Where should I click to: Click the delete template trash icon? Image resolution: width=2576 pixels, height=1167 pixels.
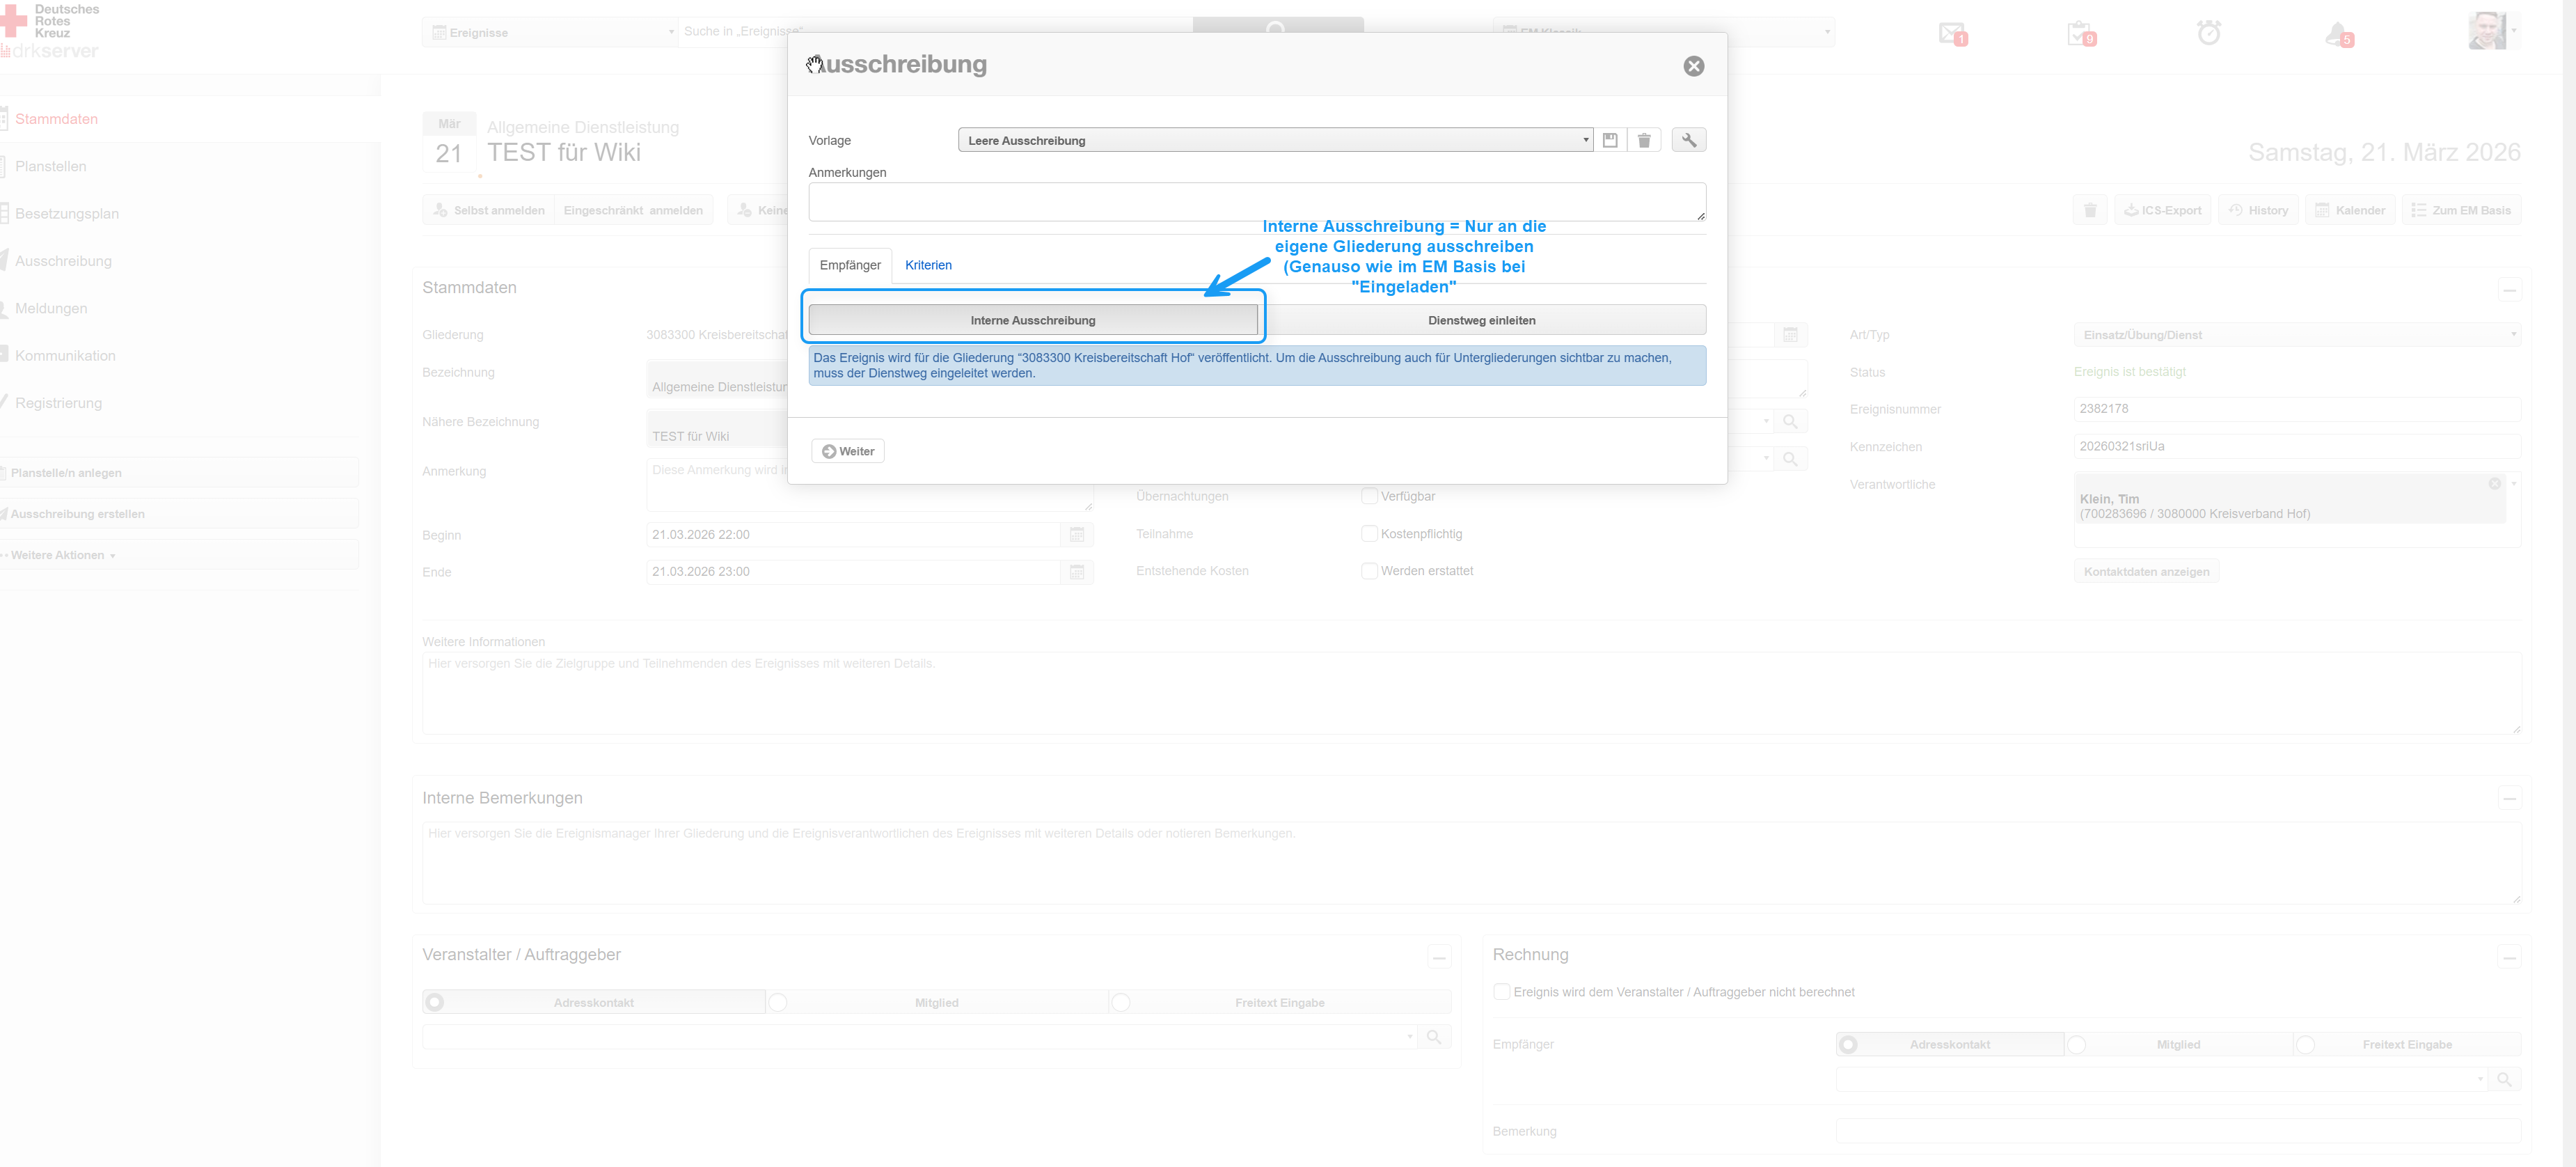pos(1644,140)
